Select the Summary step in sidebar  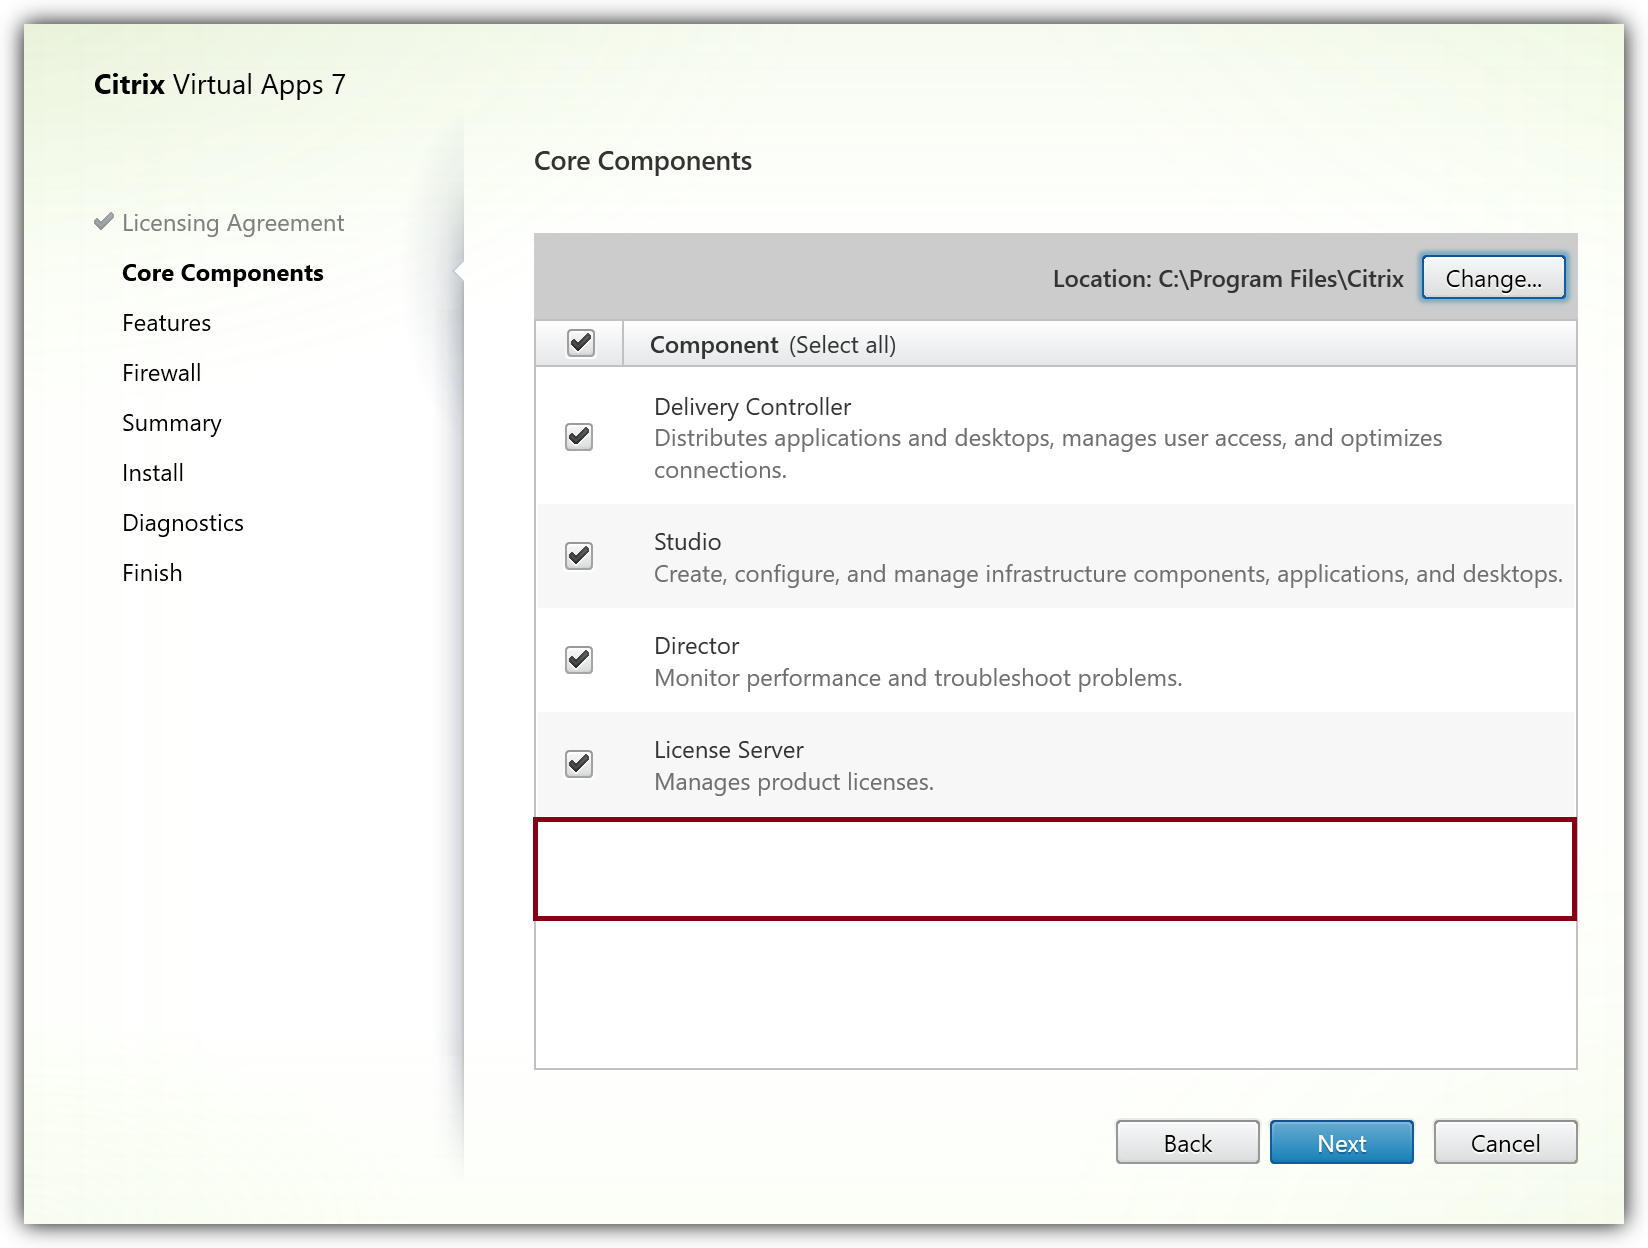(x=171, y=423)
